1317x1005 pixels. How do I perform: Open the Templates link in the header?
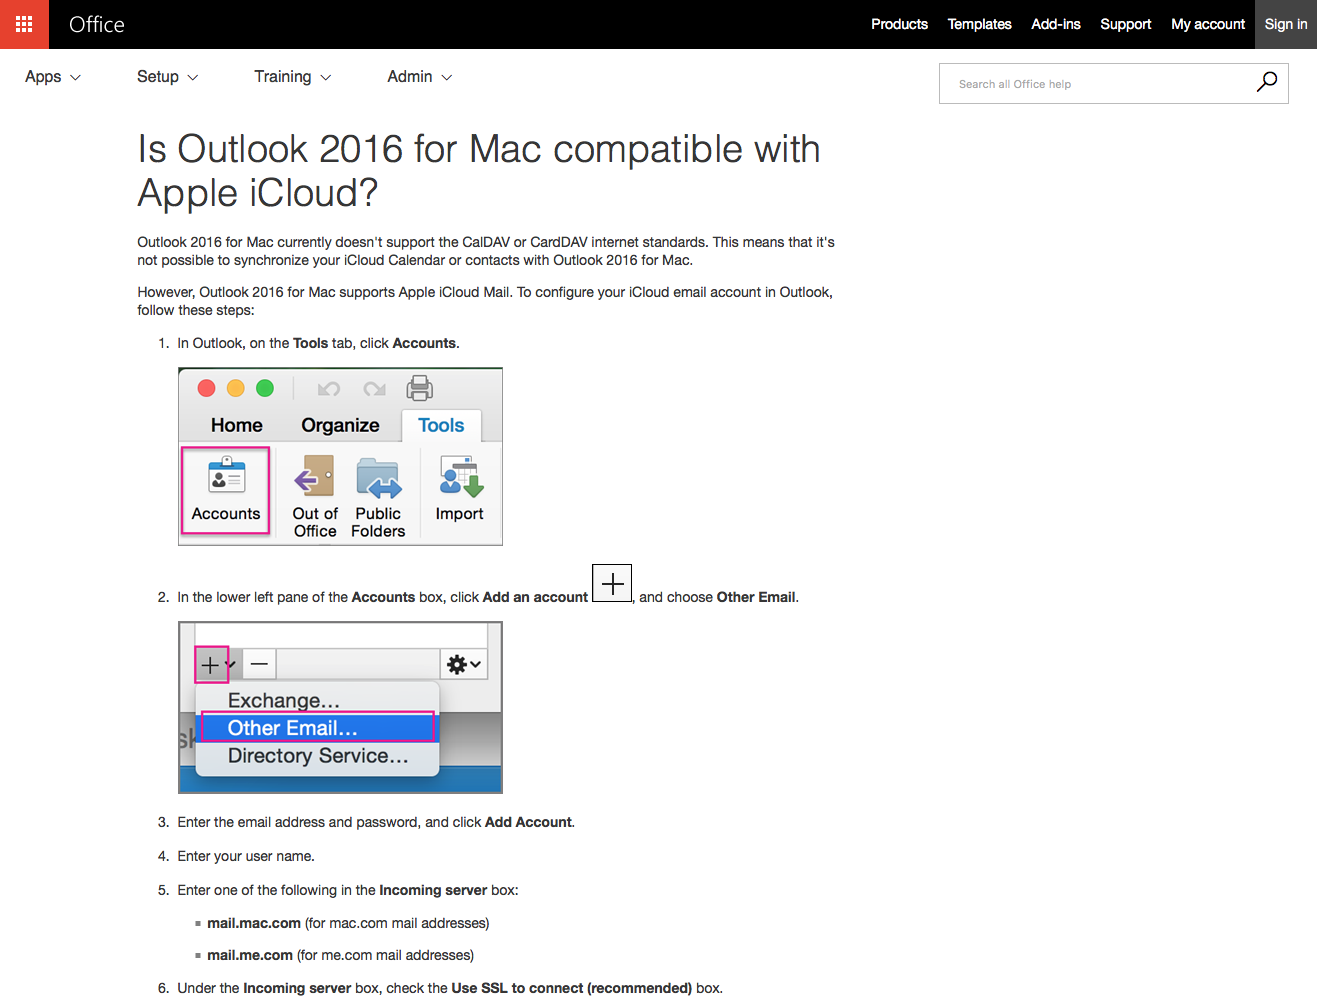[x=979, y=24]
